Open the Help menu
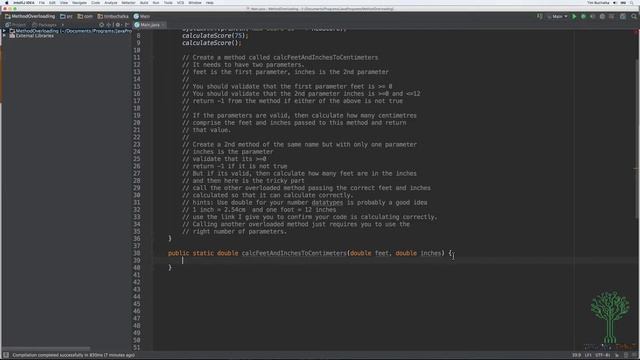 (x=210, y=2)
